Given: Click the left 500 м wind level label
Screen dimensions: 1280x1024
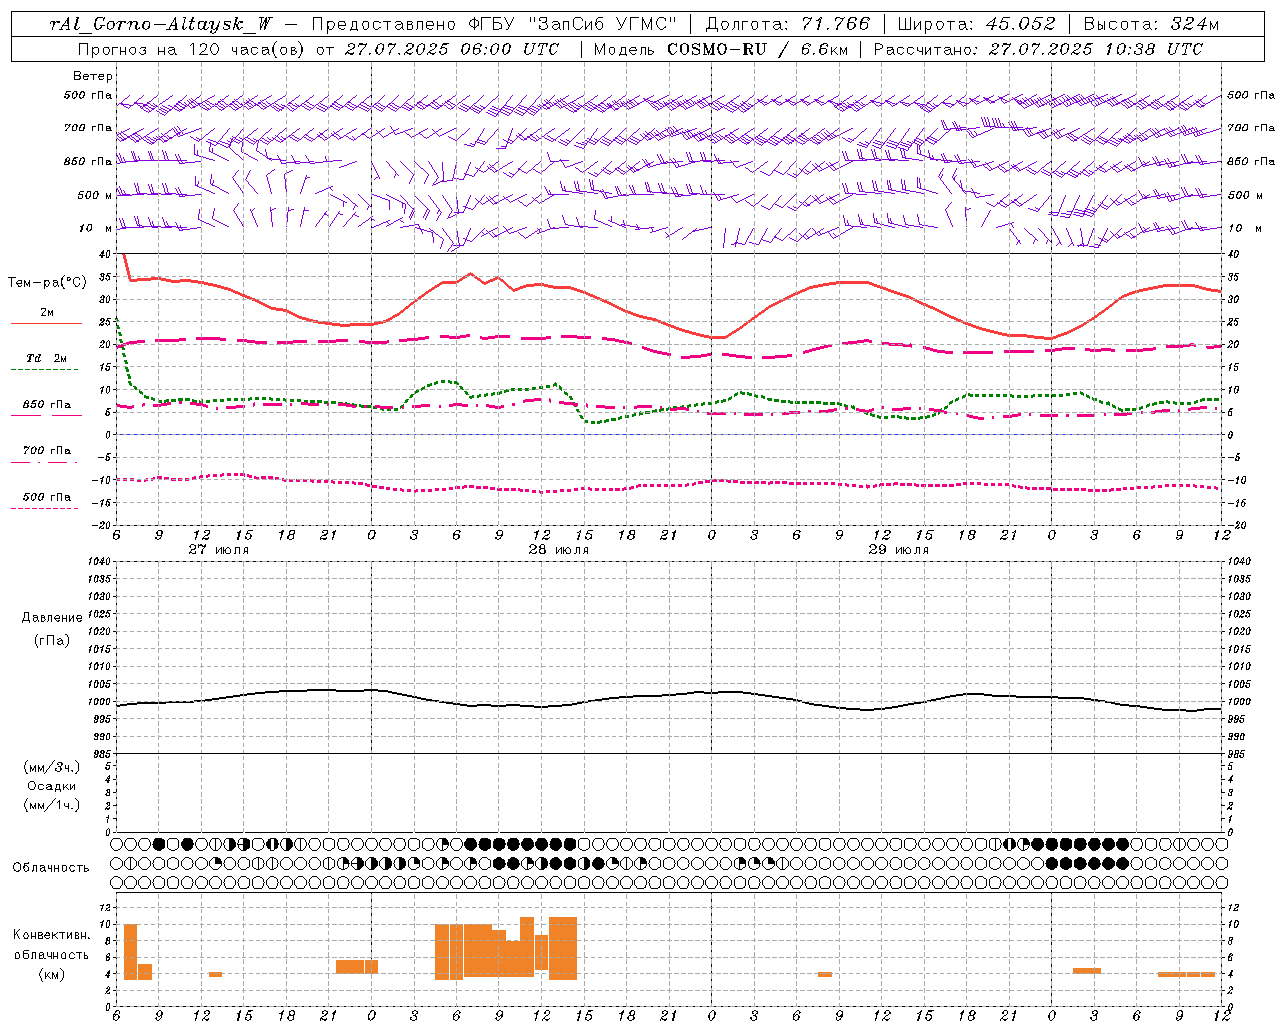Looking at the screenshot, I should pos(95,195).
